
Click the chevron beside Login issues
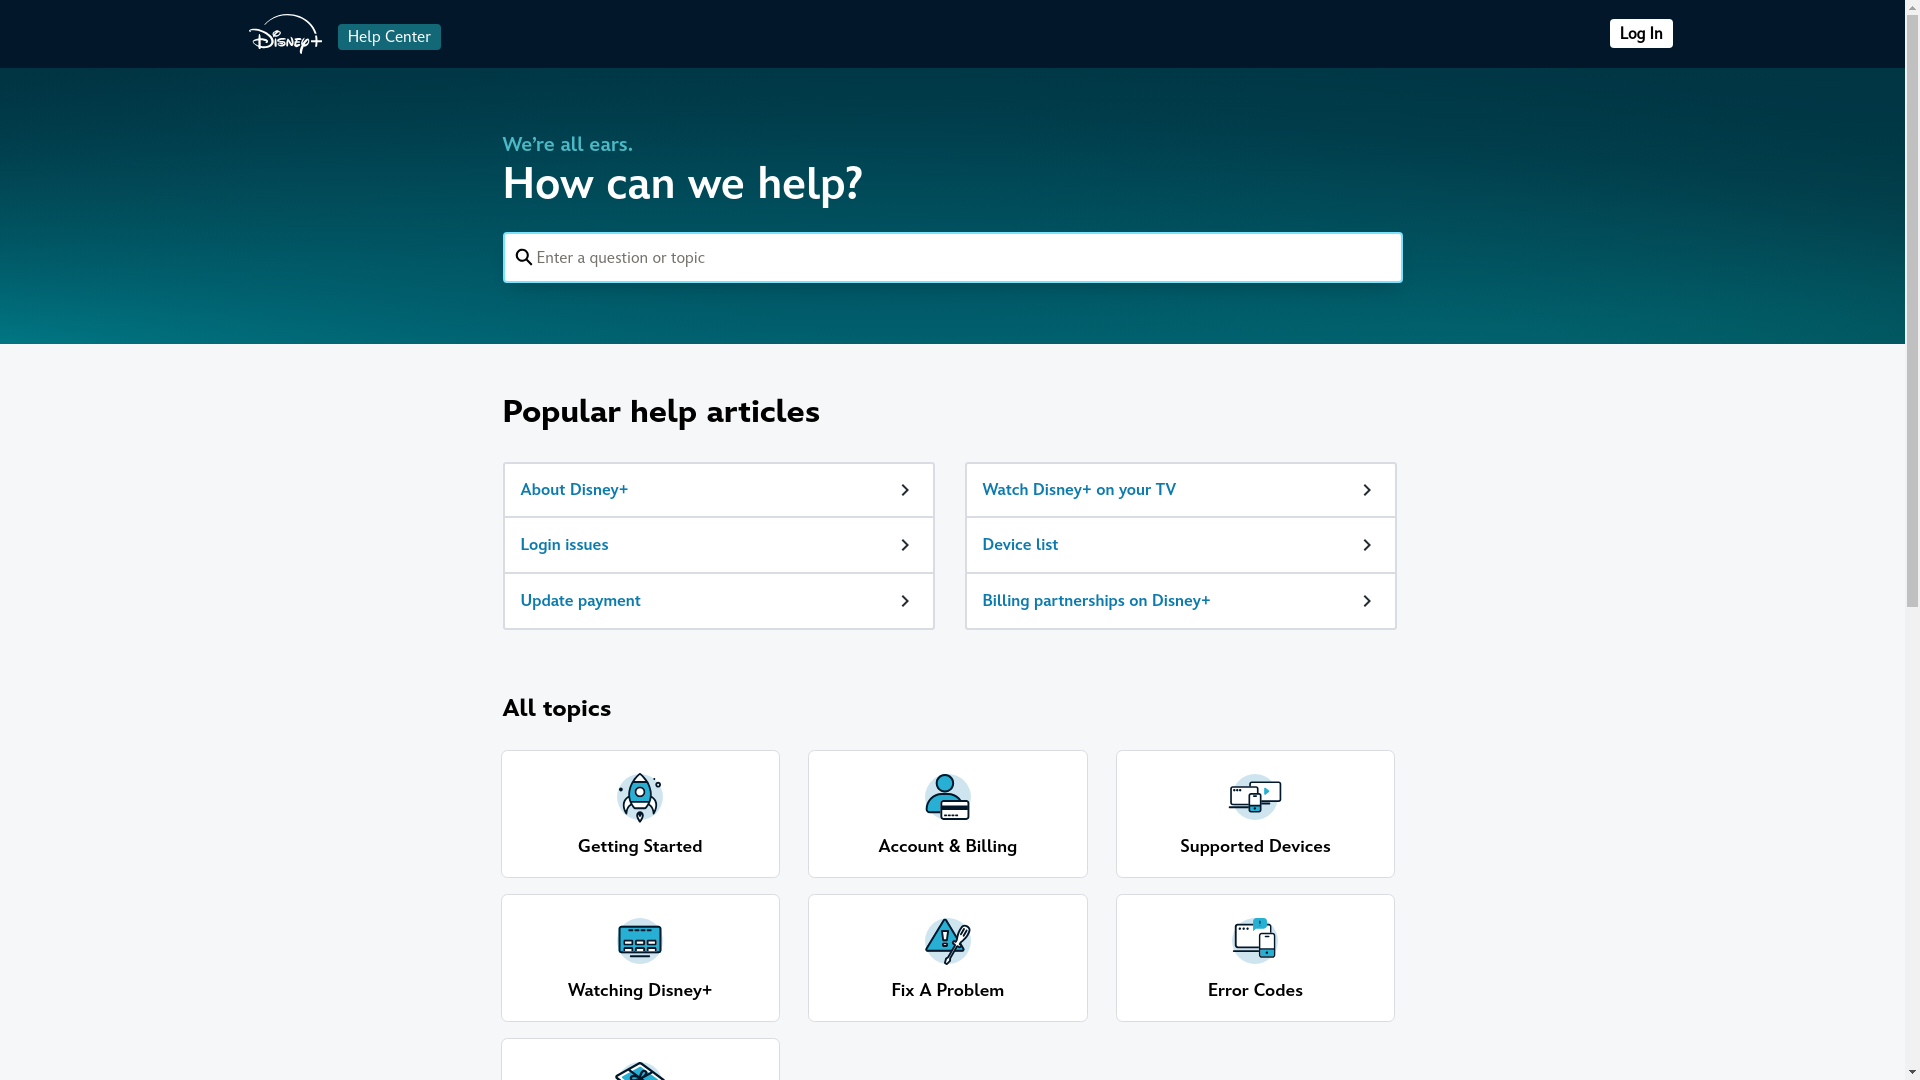pyautogui.click(x=905, y=545)
